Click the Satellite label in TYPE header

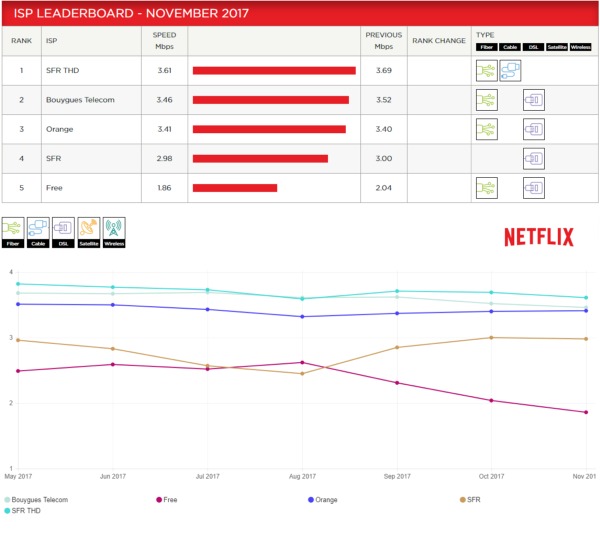click(x=557, y=47)
